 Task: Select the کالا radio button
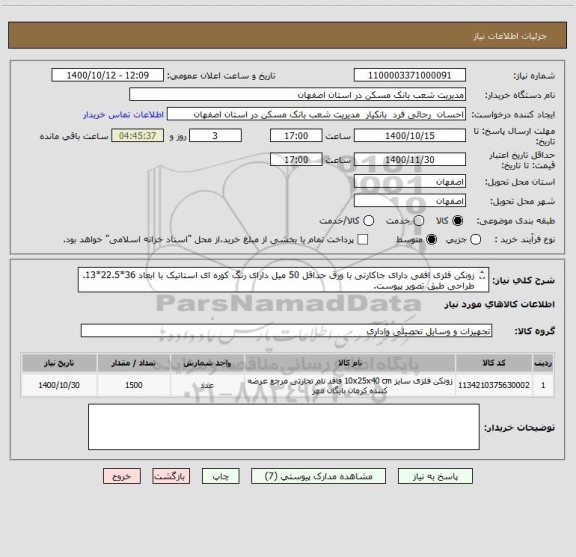point(458,220)
